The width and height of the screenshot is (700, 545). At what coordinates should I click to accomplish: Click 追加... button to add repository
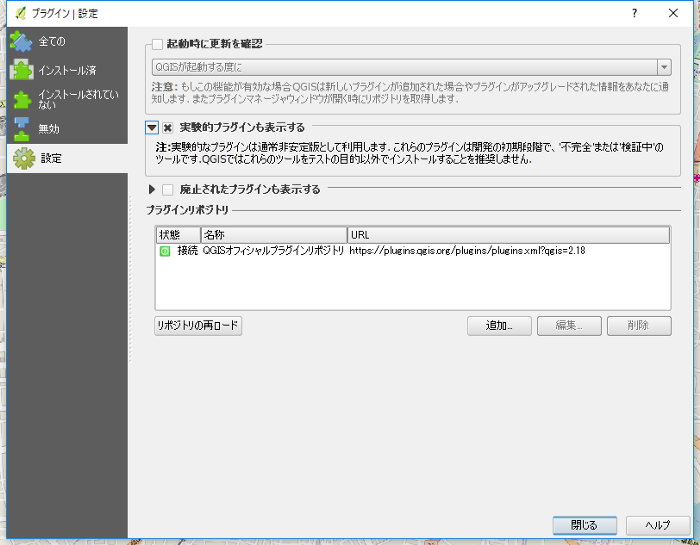point(499,326)
